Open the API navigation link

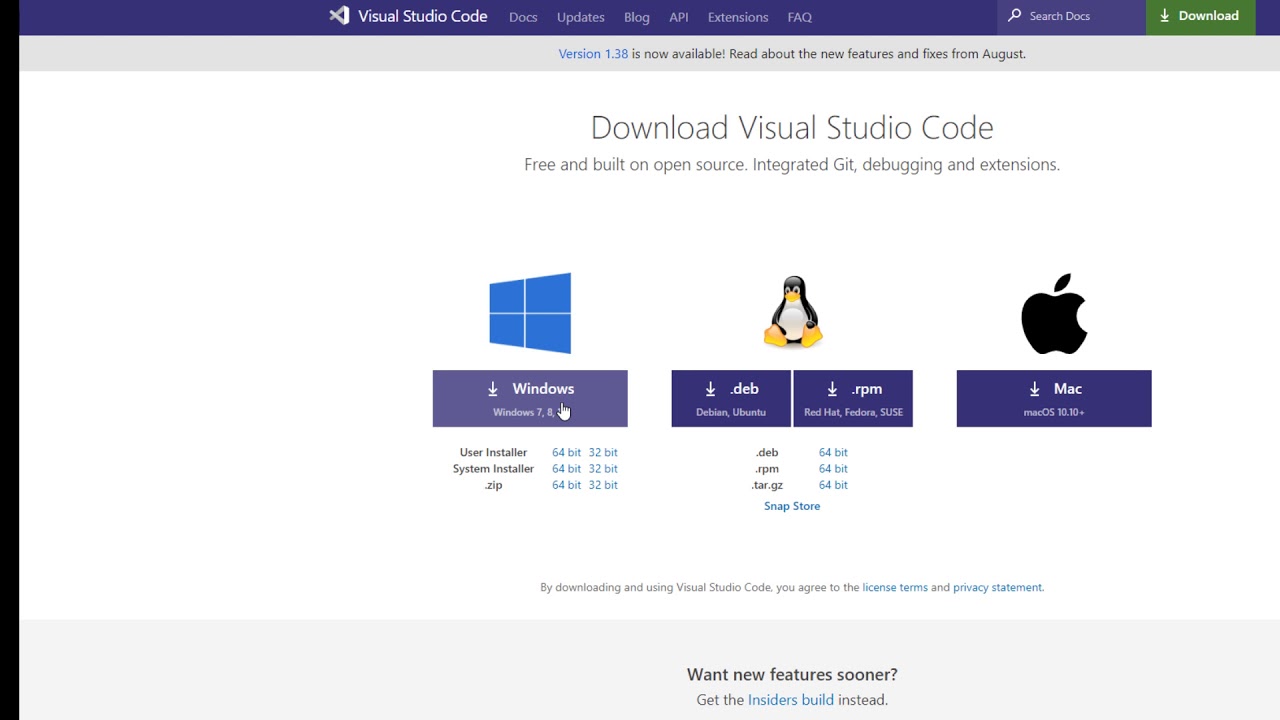[x=679, y=17]
